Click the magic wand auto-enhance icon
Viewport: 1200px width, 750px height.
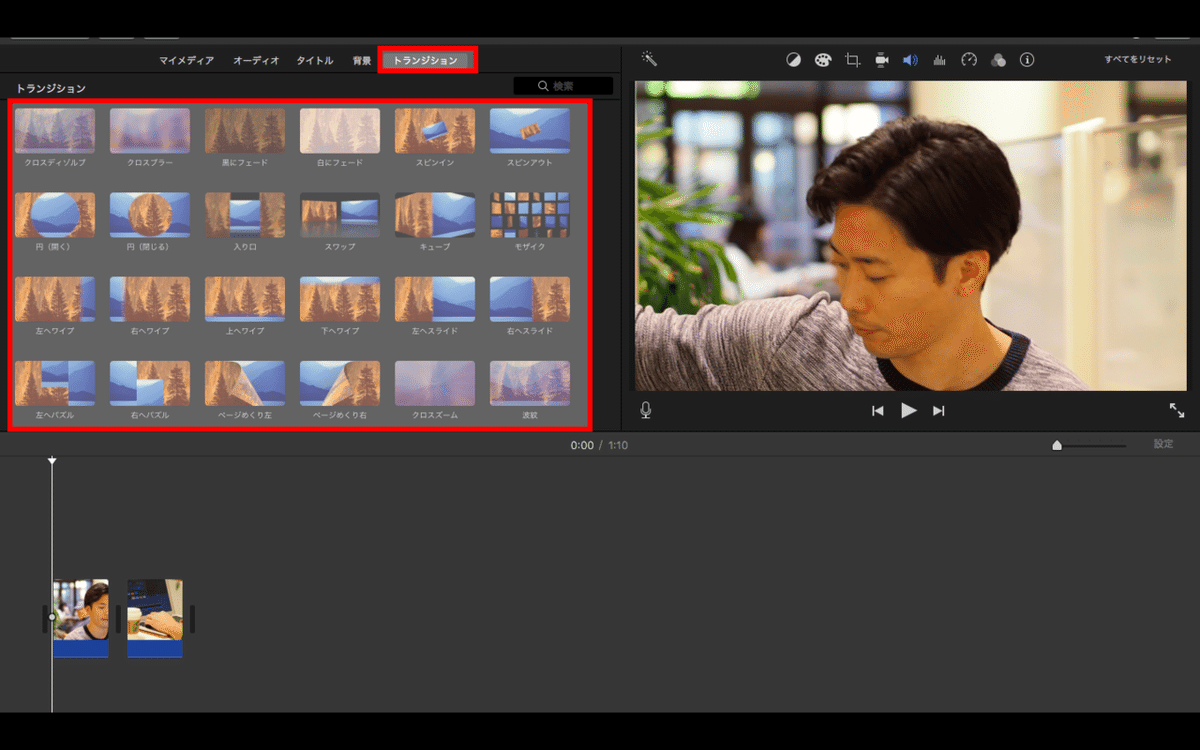(x=649, y=60)
